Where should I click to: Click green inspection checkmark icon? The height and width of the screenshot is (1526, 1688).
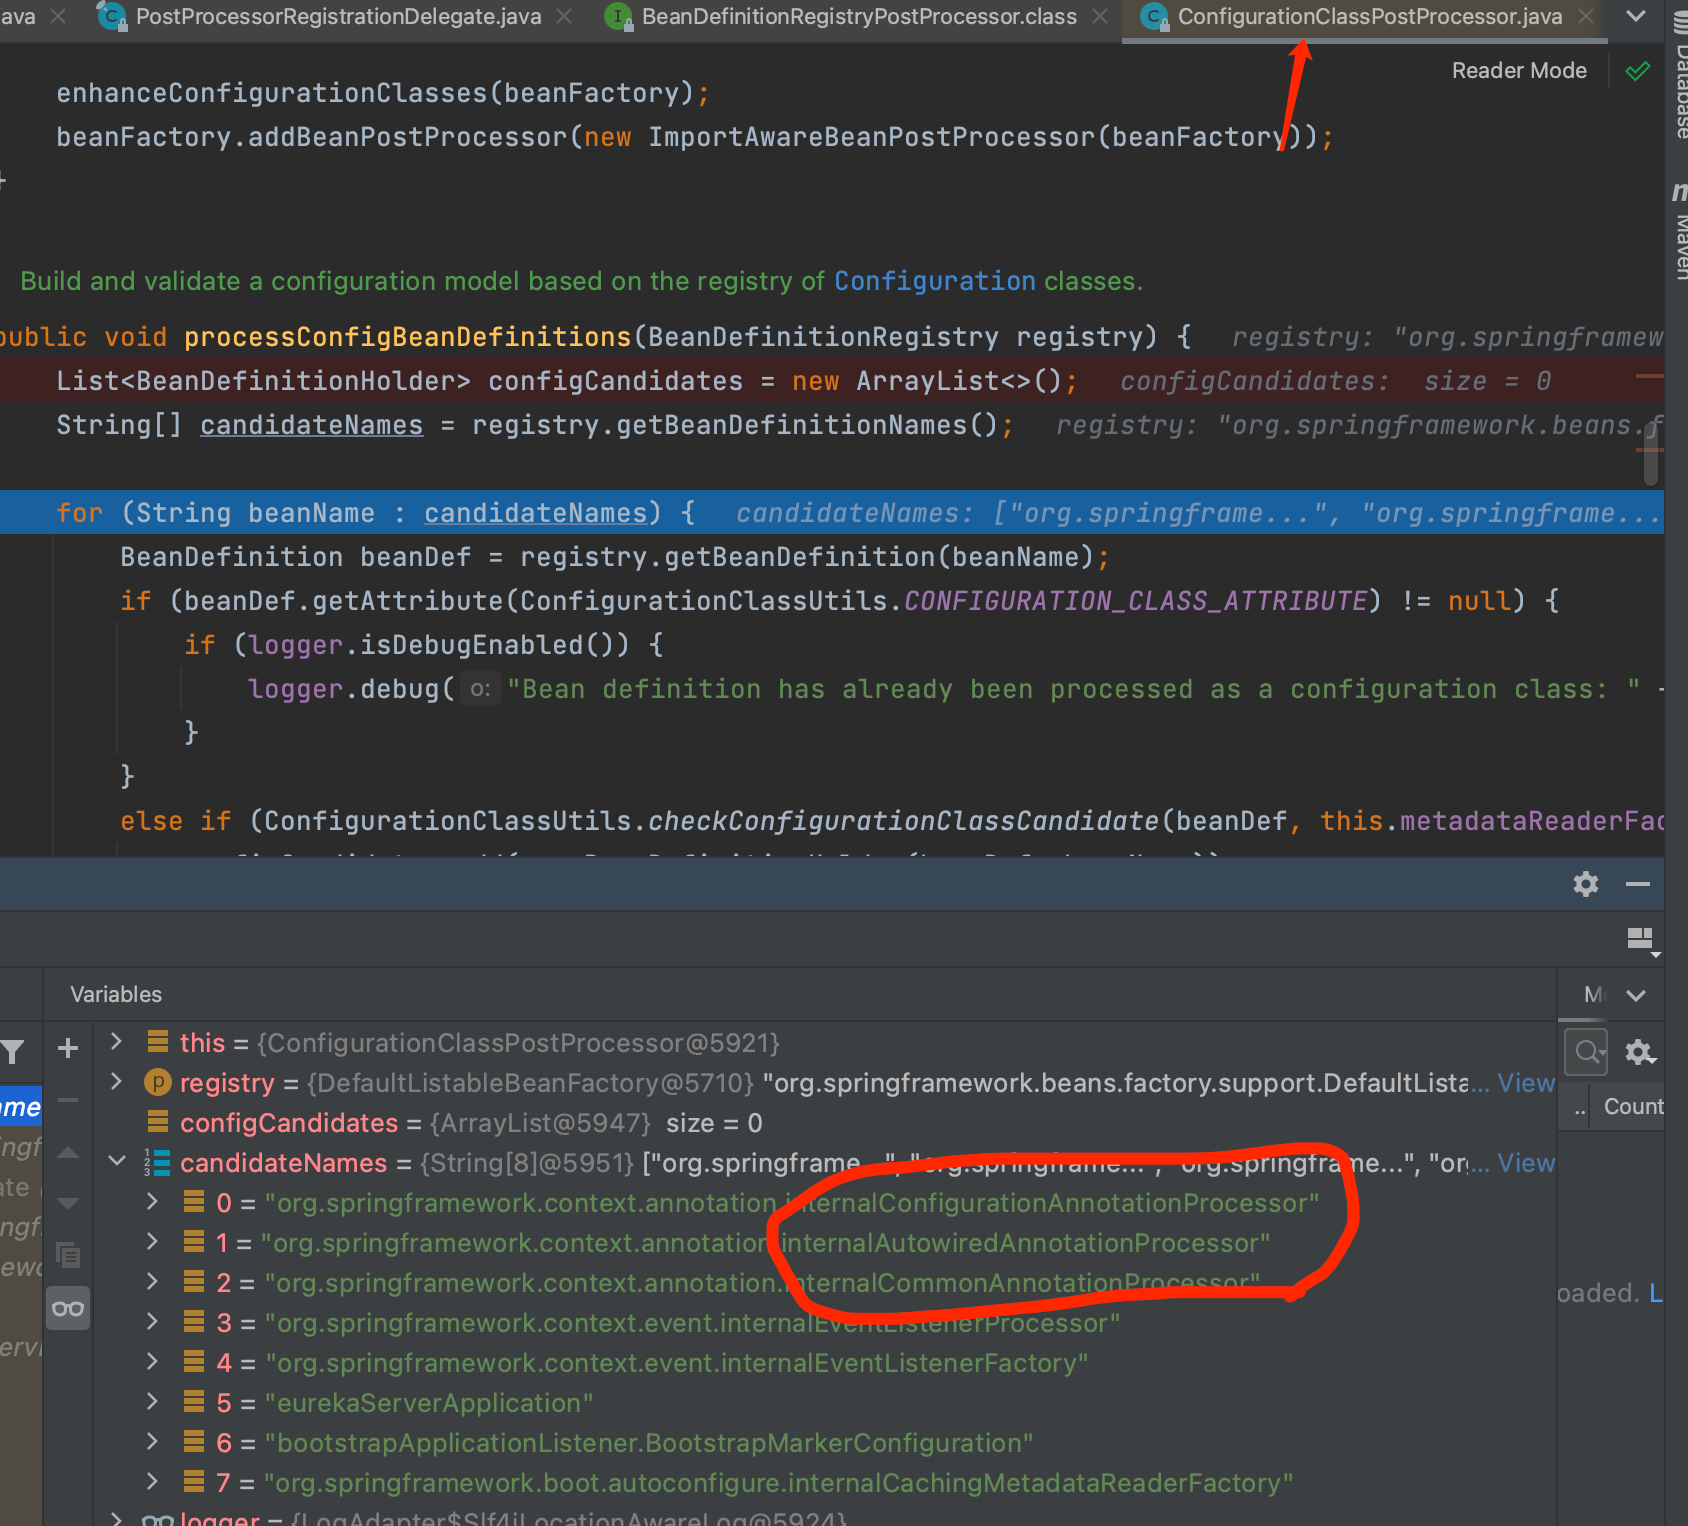1637,71
